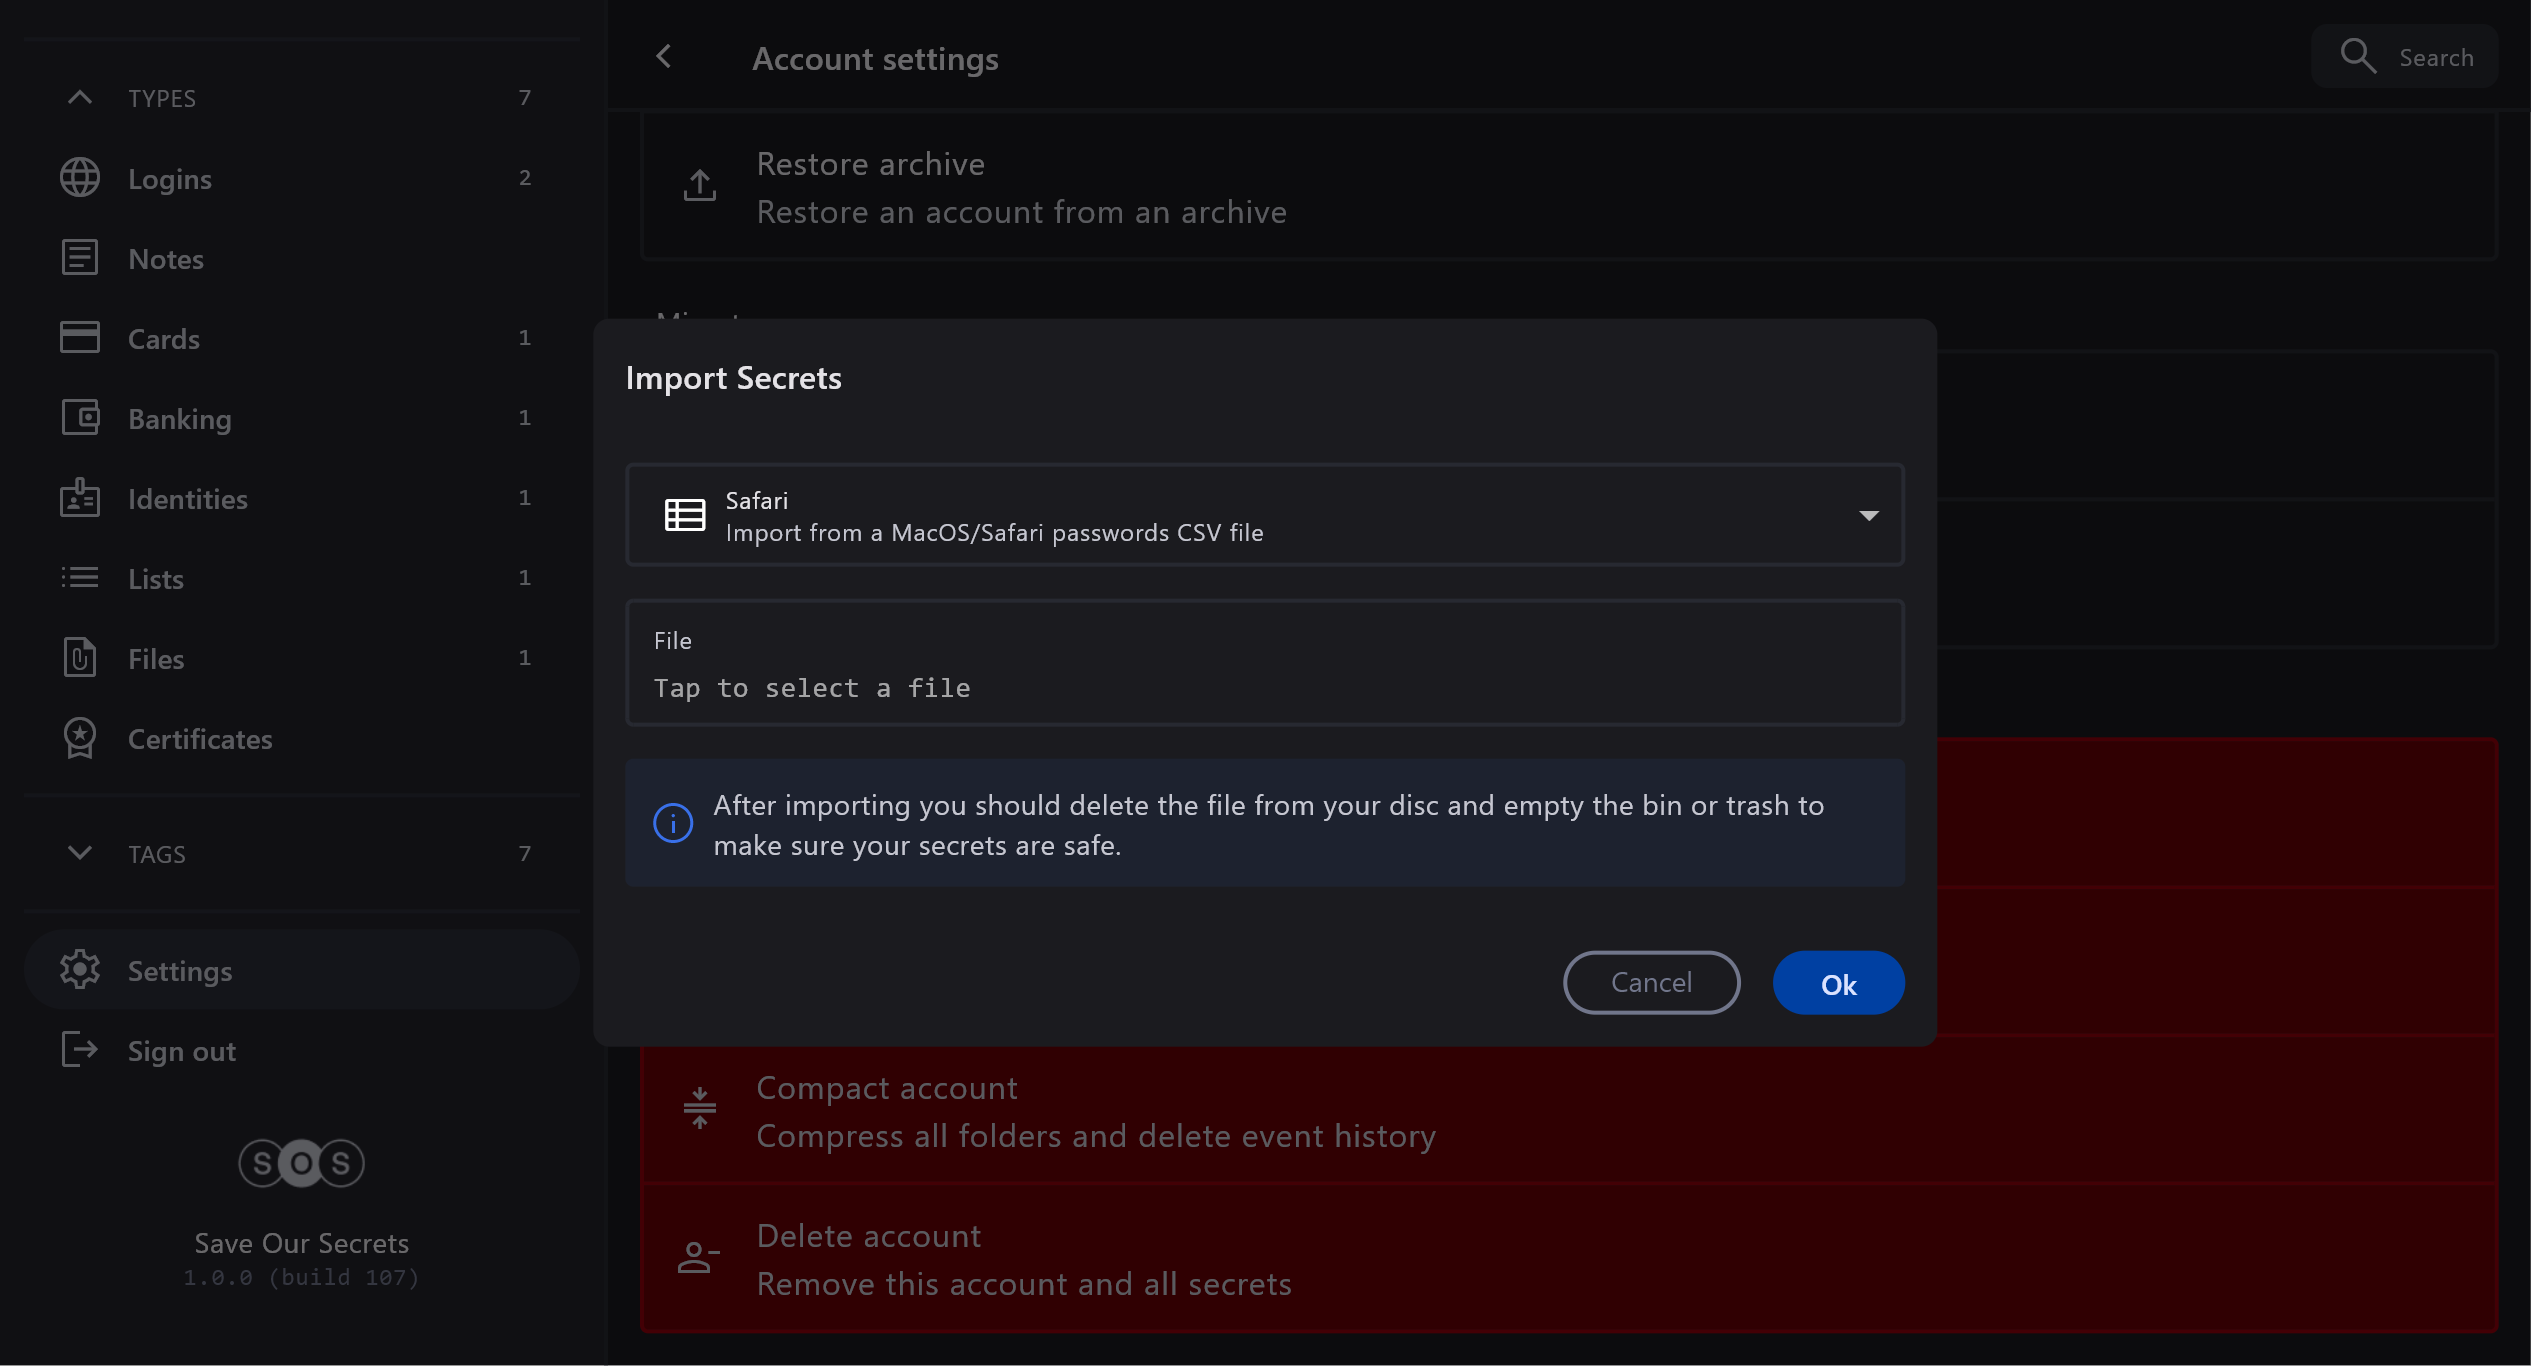Screen dimensions: 2531x1366
Task: Click the Logins globe icon
Action: point(80,178)
